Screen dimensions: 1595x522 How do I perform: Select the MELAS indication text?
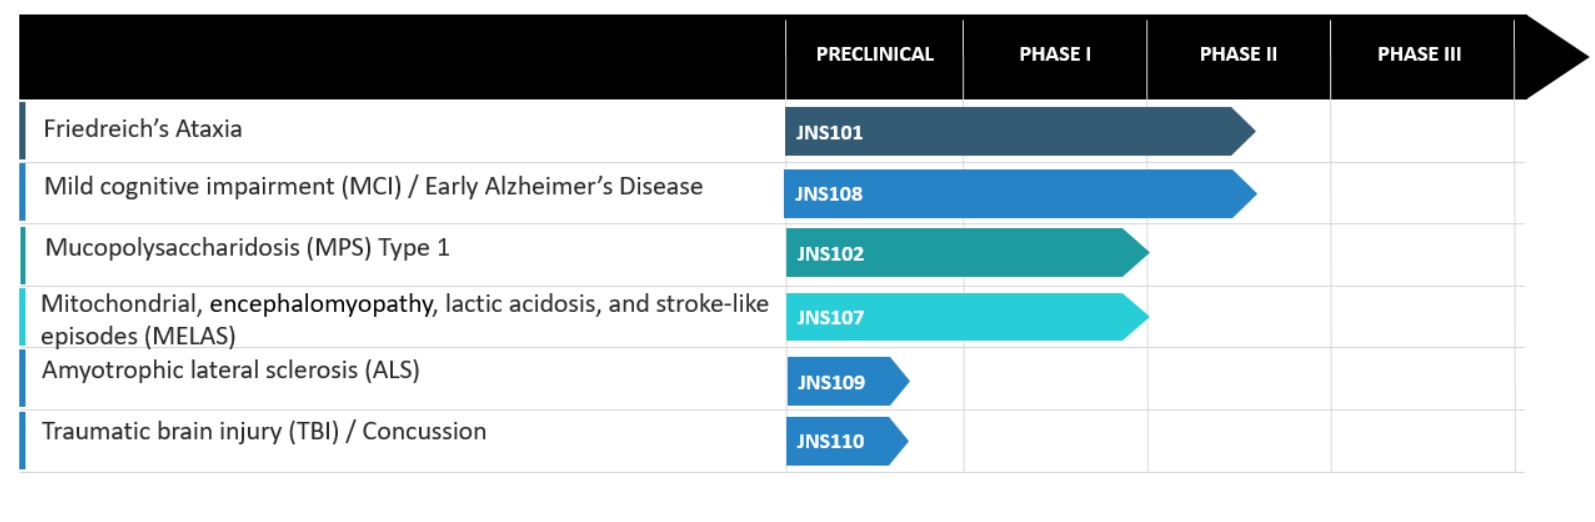click(404, 319)
